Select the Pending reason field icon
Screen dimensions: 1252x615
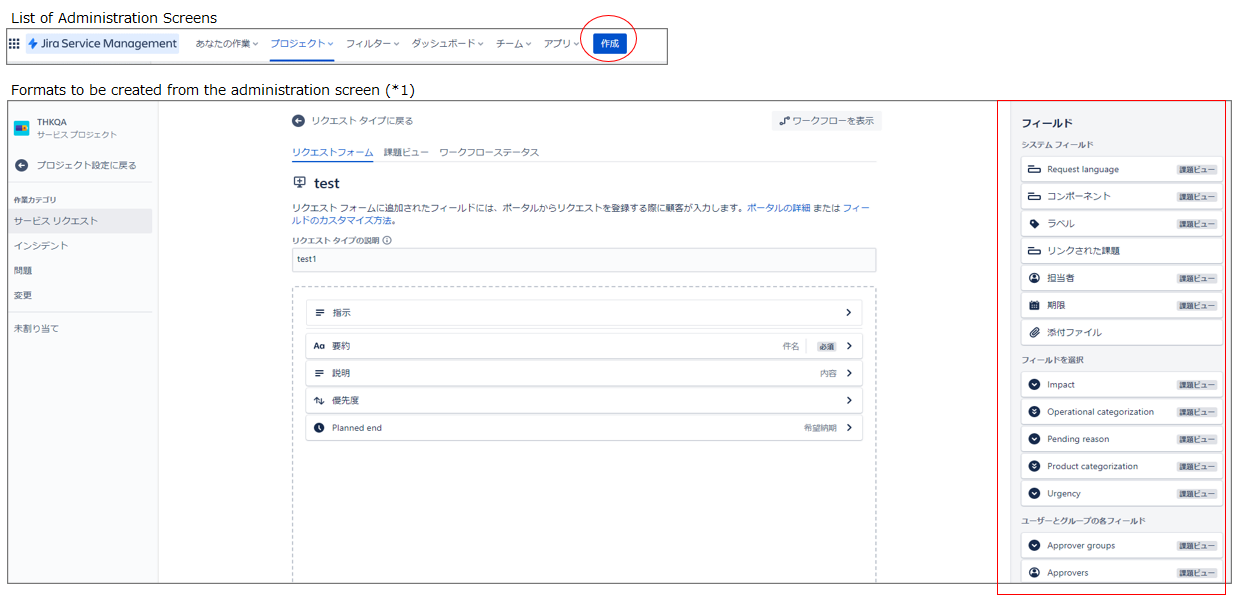tap(1034, 439)
